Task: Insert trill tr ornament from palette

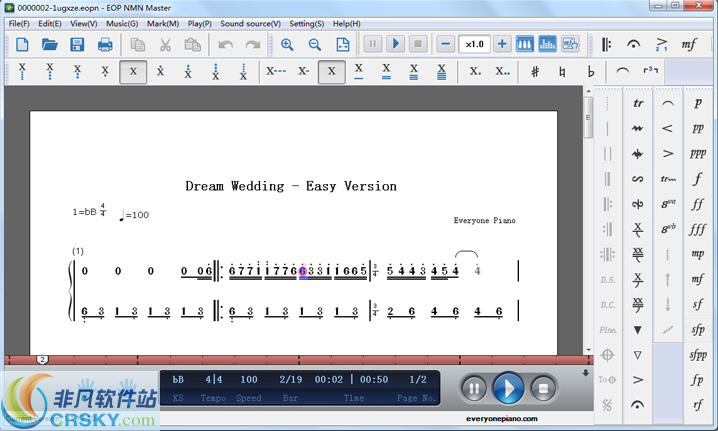Action: tap(637, 104)
